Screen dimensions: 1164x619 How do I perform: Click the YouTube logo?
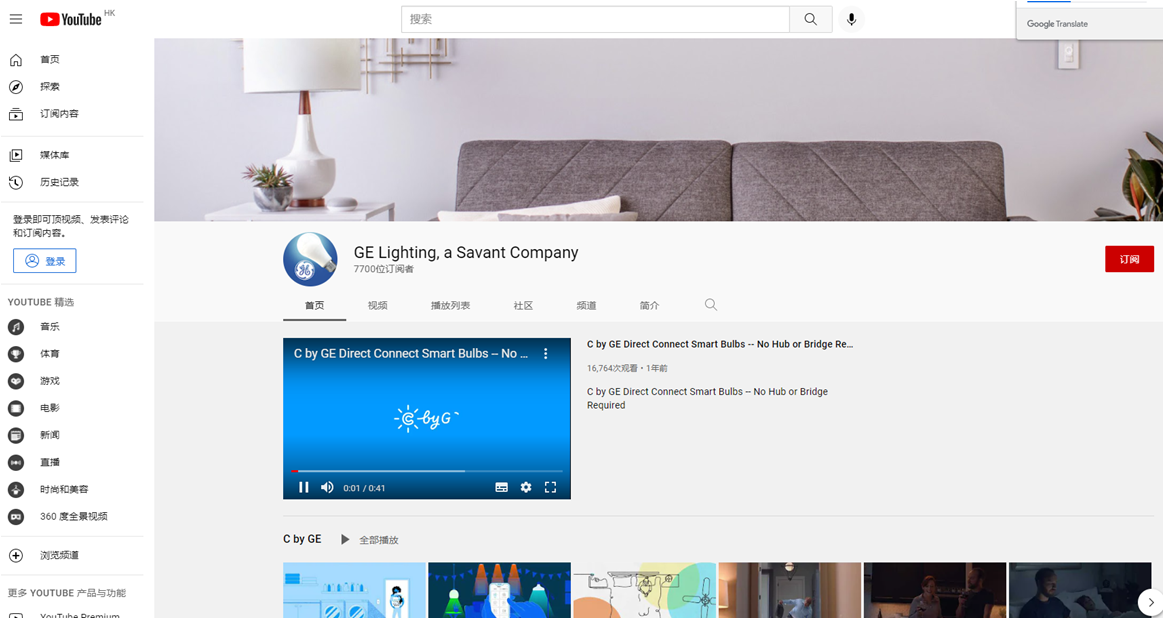pos(71,19)
